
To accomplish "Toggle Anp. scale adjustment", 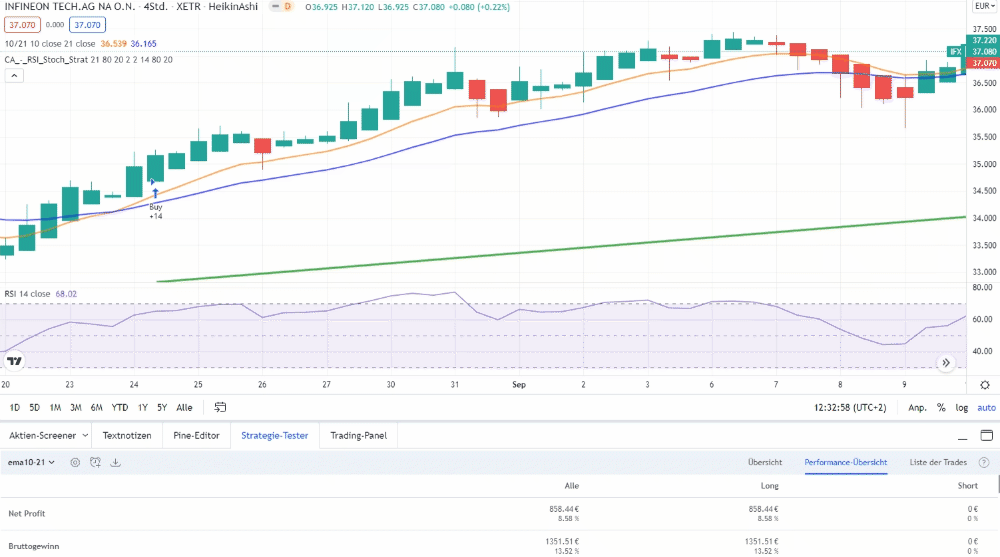I will pyautogui.click(x=917, y=408).
